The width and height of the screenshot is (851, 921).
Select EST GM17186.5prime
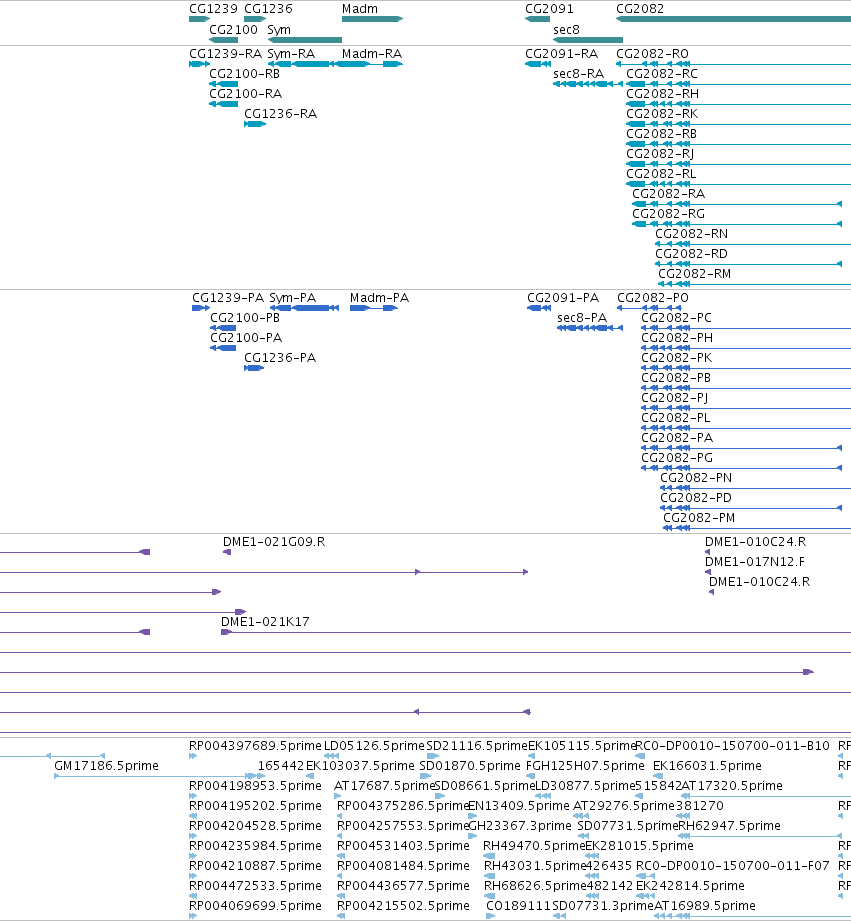(x=106, y=766)
